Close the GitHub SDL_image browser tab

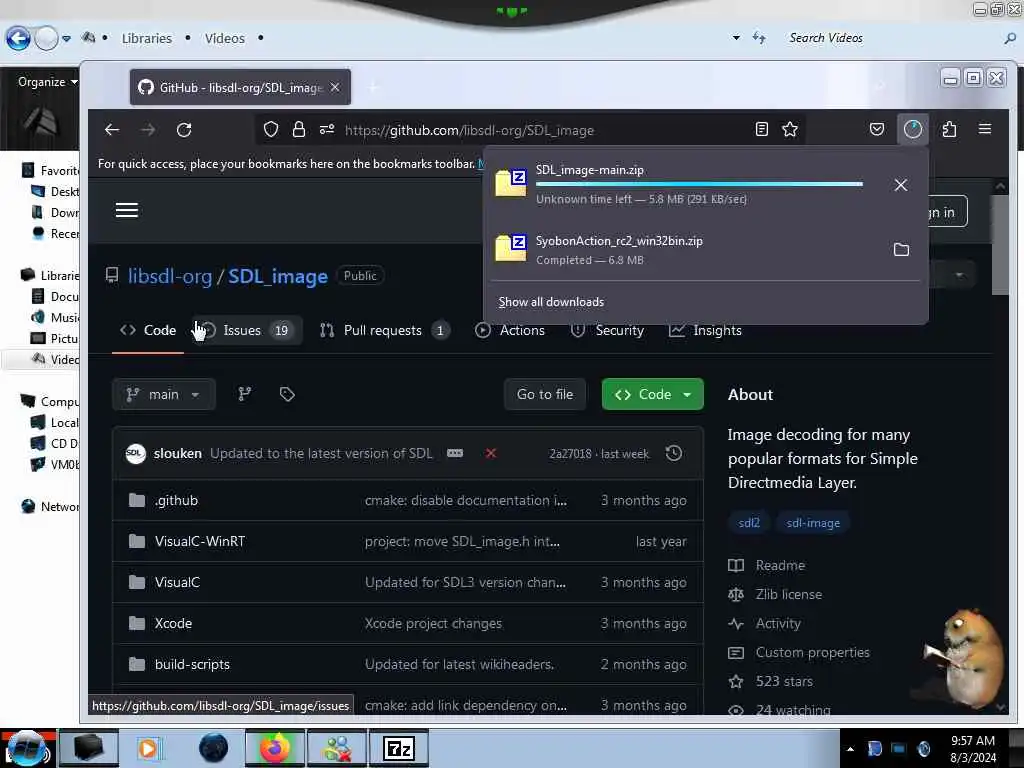tap(334, 87)
